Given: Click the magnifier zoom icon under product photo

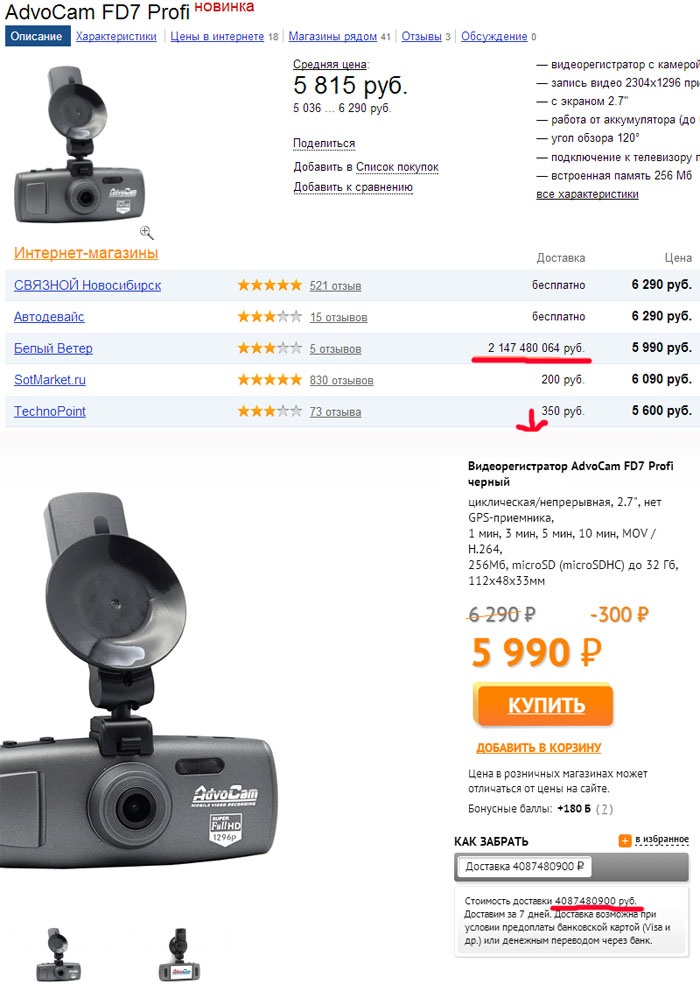Looking at the screenshot, I should 146,232.
